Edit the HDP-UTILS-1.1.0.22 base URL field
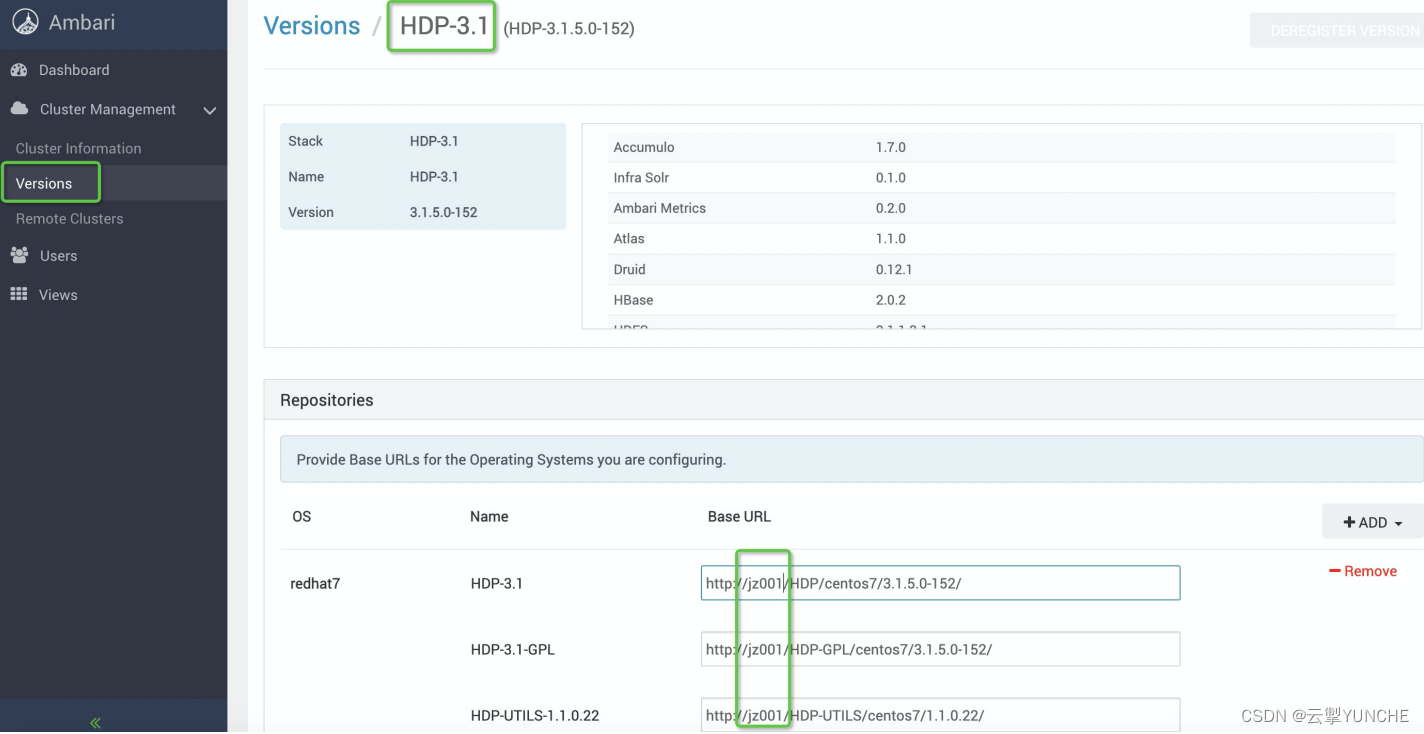This screenshot has height=734, width=1424. [940, 715]
